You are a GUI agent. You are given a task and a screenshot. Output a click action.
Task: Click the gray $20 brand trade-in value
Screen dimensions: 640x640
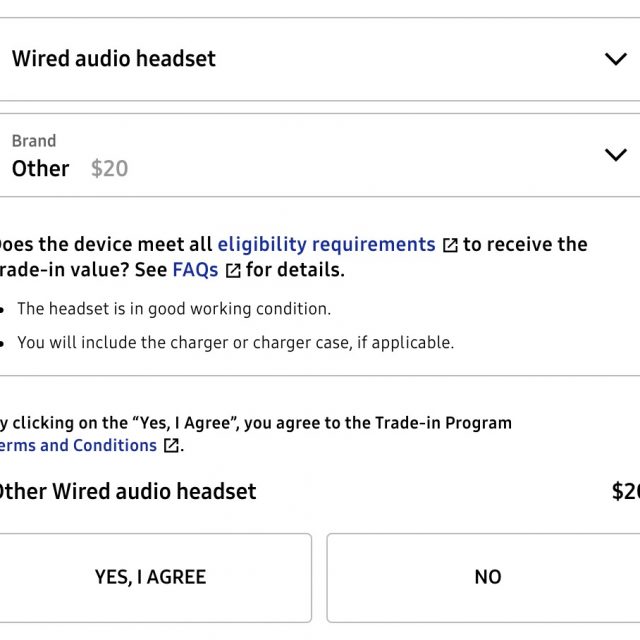point(109,169)
